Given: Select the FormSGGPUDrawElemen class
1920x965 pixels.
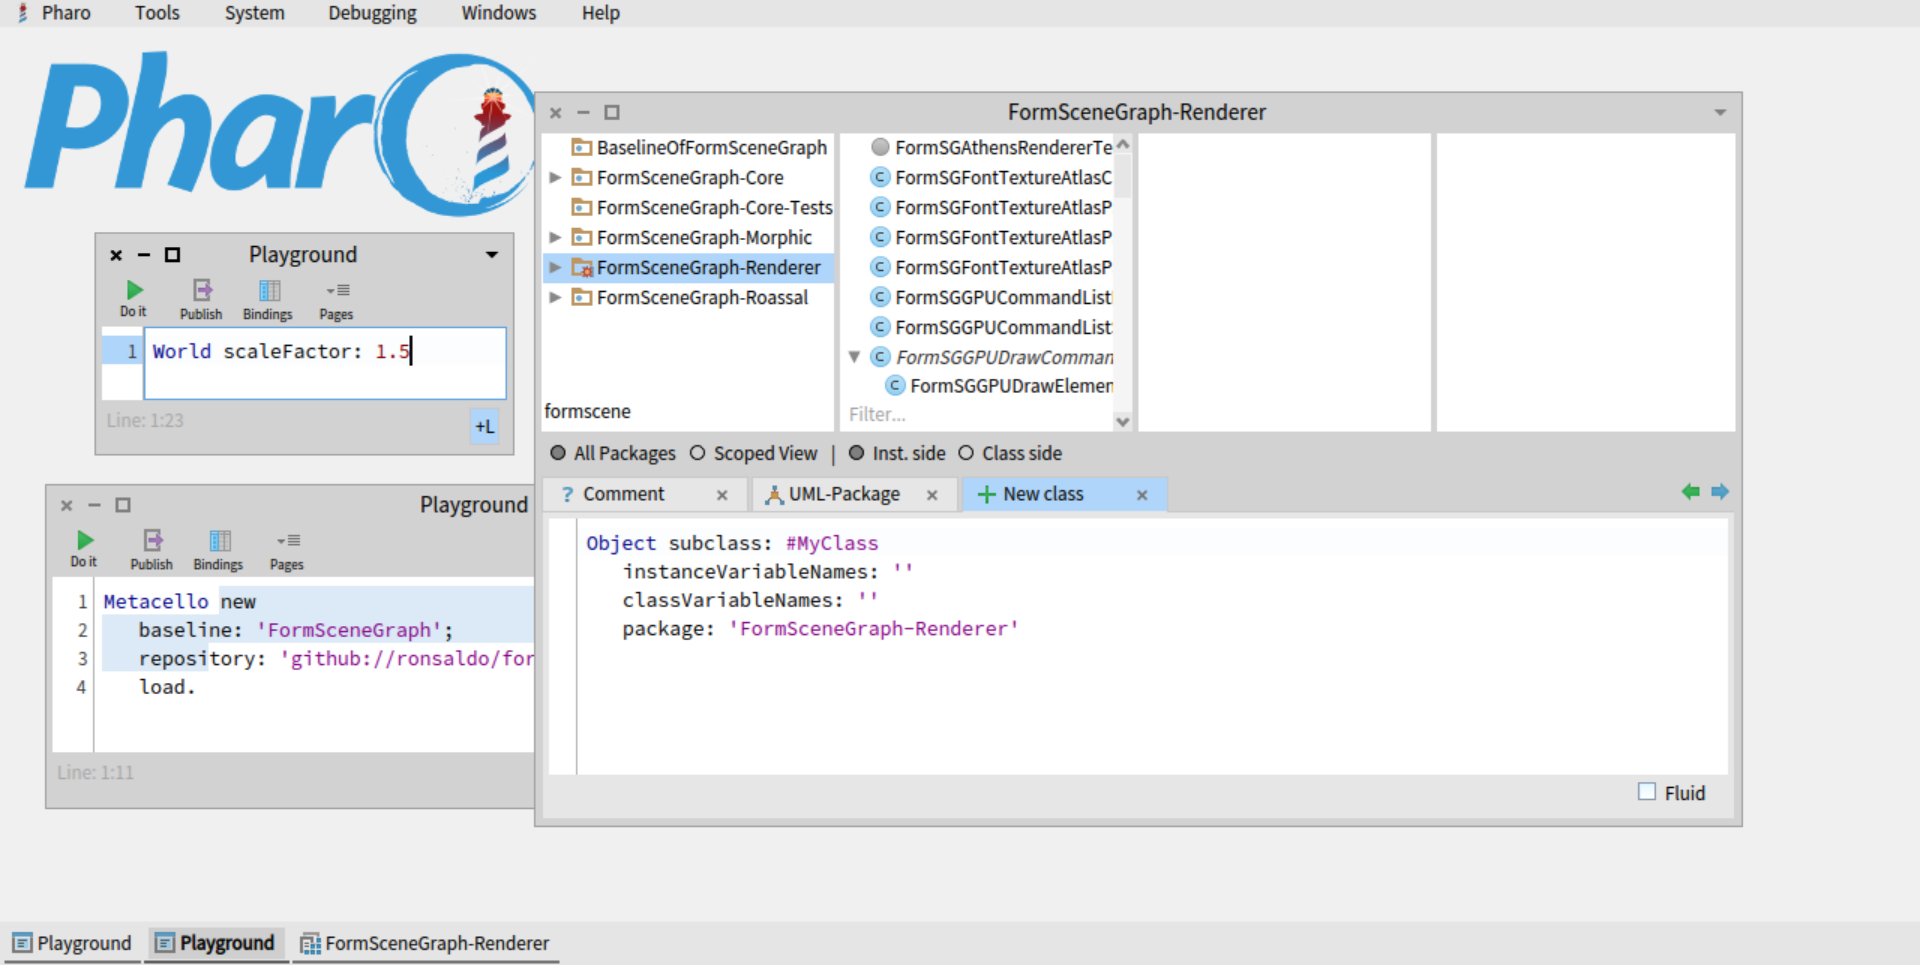Looking at the screenshot, I should 1010,386.
